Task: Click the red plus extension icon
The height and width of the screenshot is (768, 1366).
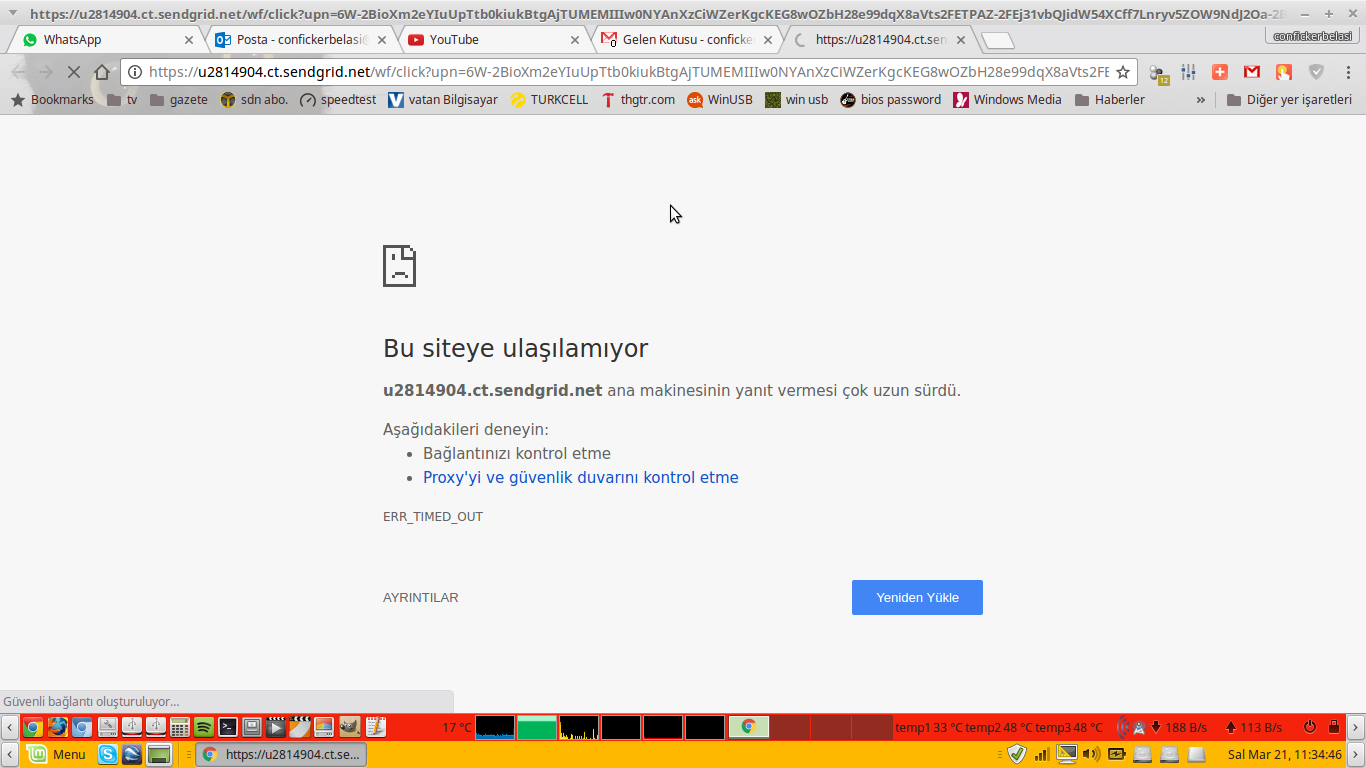Action: pyautogui.click(x=1220, y=72)
